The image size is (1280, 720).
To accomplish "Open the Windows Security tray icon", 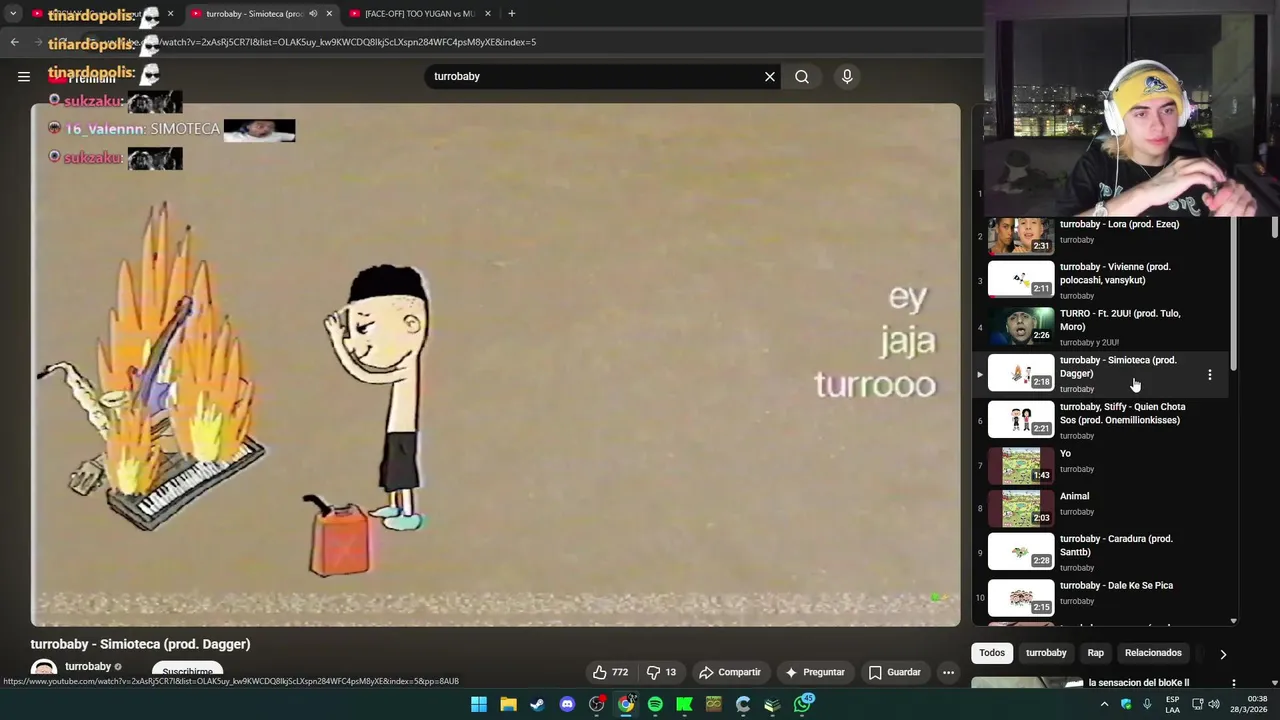I will [x=1126, y=704].
